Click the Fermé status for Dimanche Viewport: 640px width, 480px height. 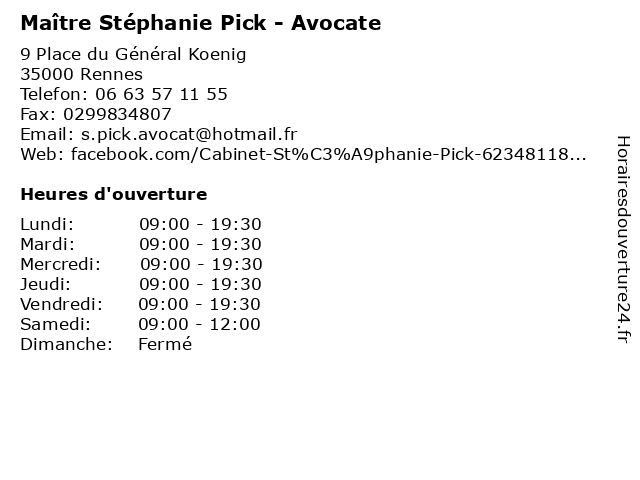[x=164, y=344]
